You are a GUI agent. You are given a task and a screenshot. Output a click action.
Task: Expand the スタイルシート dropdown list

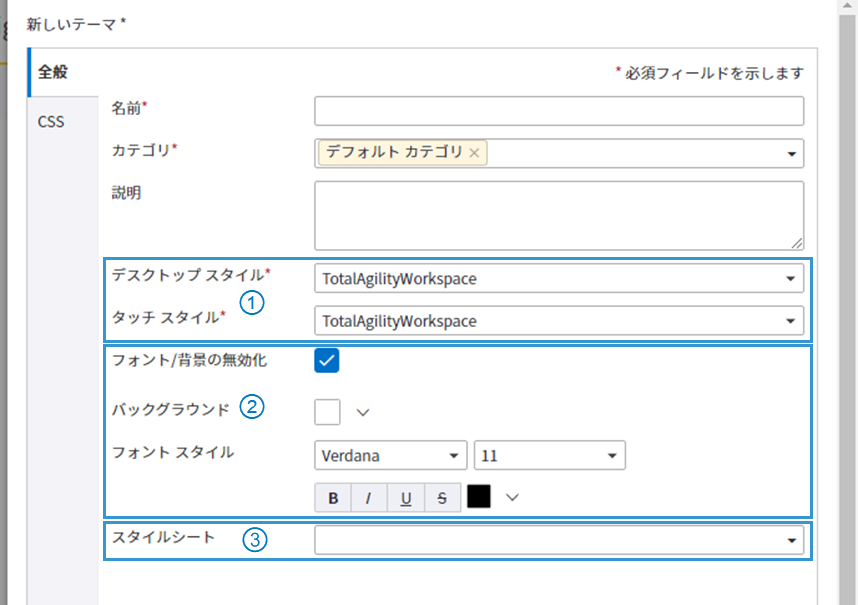tap(558, 541)
